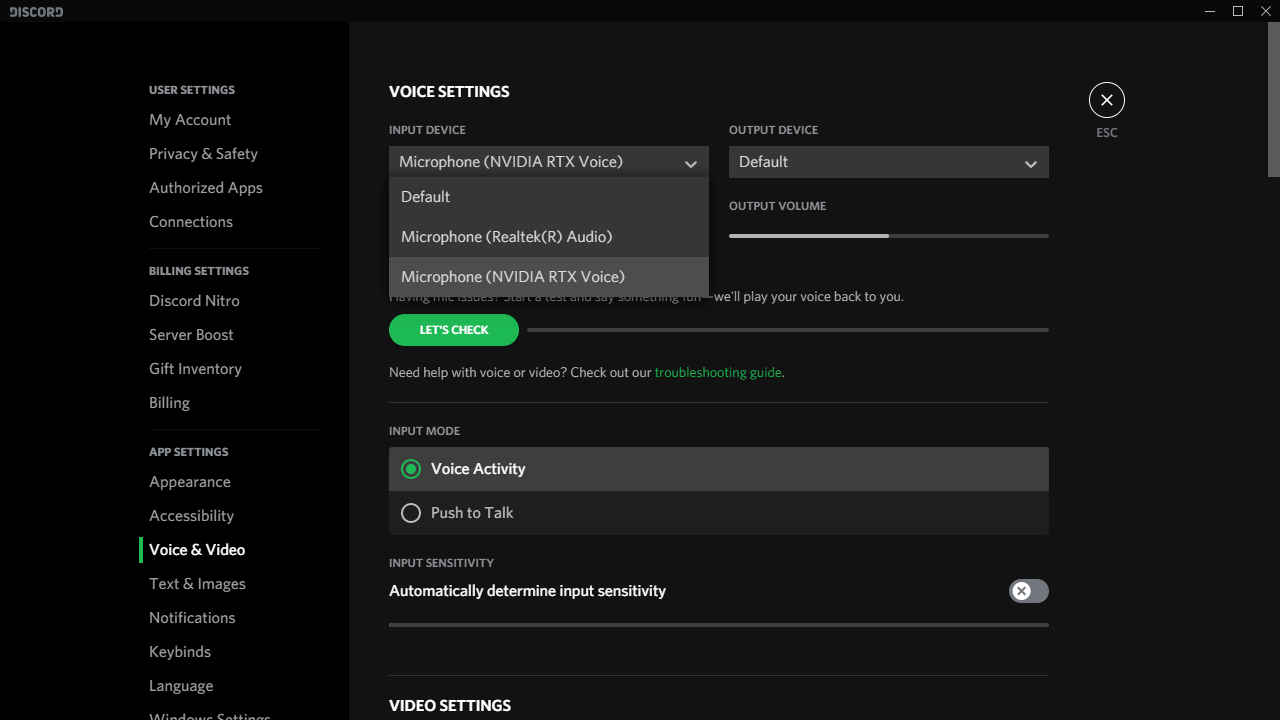Adjust the Output Volume slider
Viewport: 1280px width, 720px height.
(889, 236)
